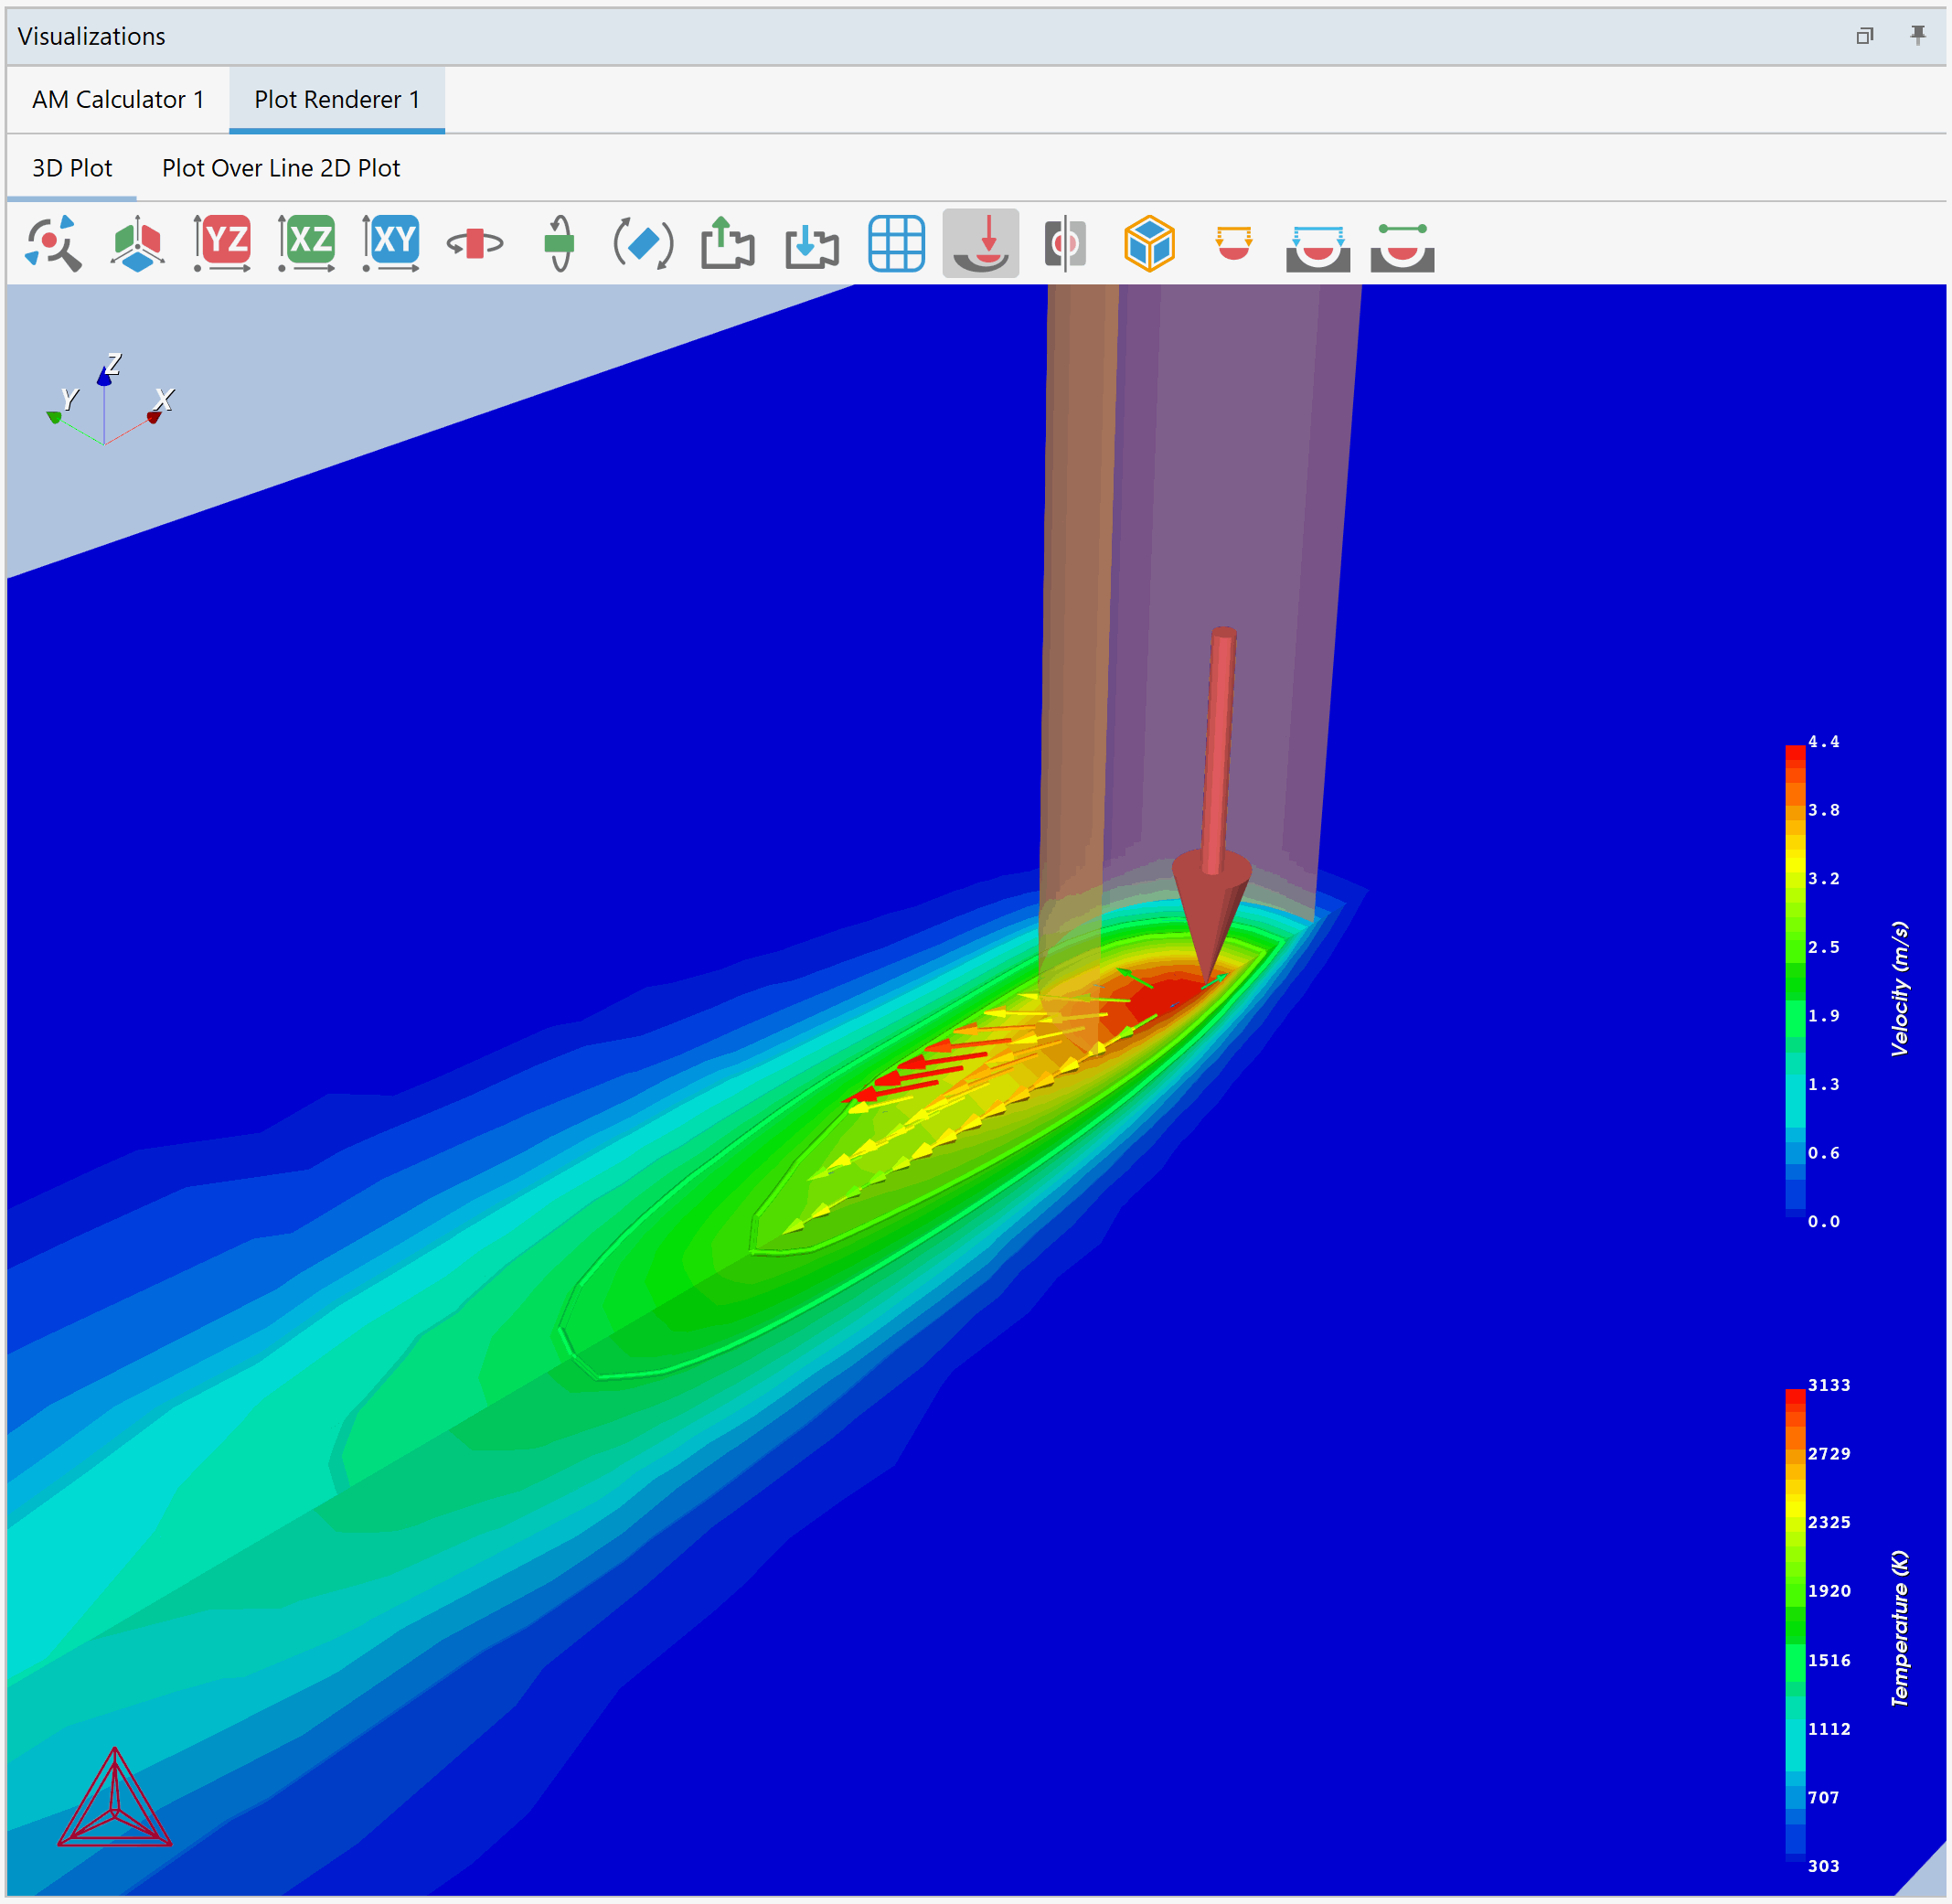Pin the Visualizations panel
The image size is (1952, 1904).
tap(1917, 36)
